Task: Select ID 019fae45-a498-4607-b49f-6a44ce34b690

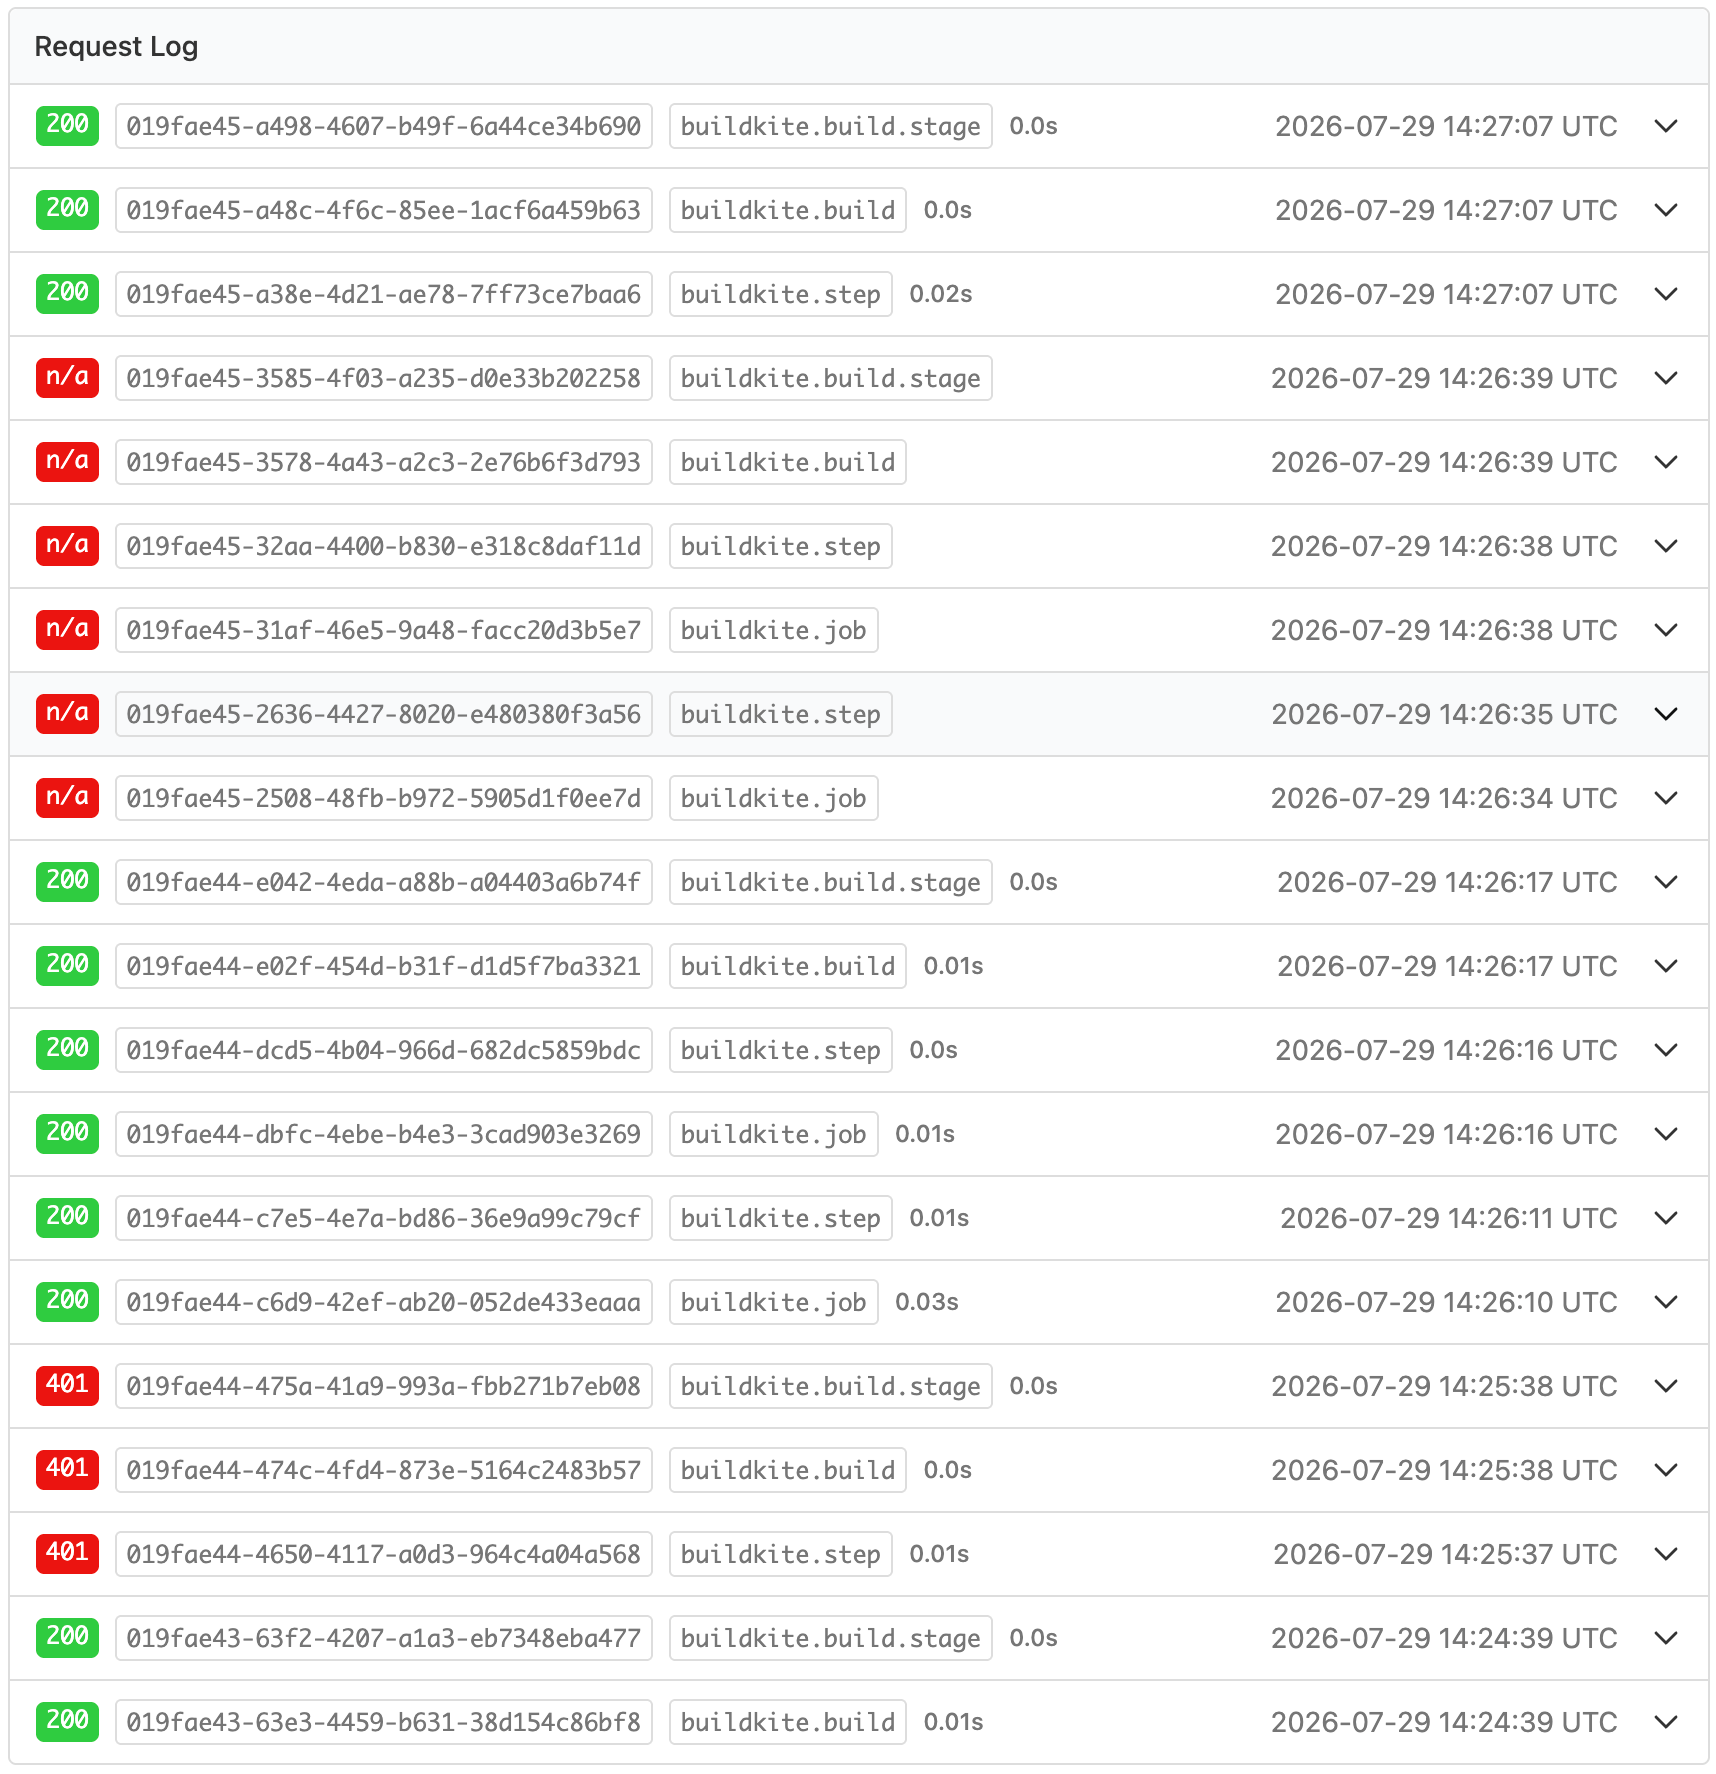Action: pyautogui.click(x=384, y=126)
